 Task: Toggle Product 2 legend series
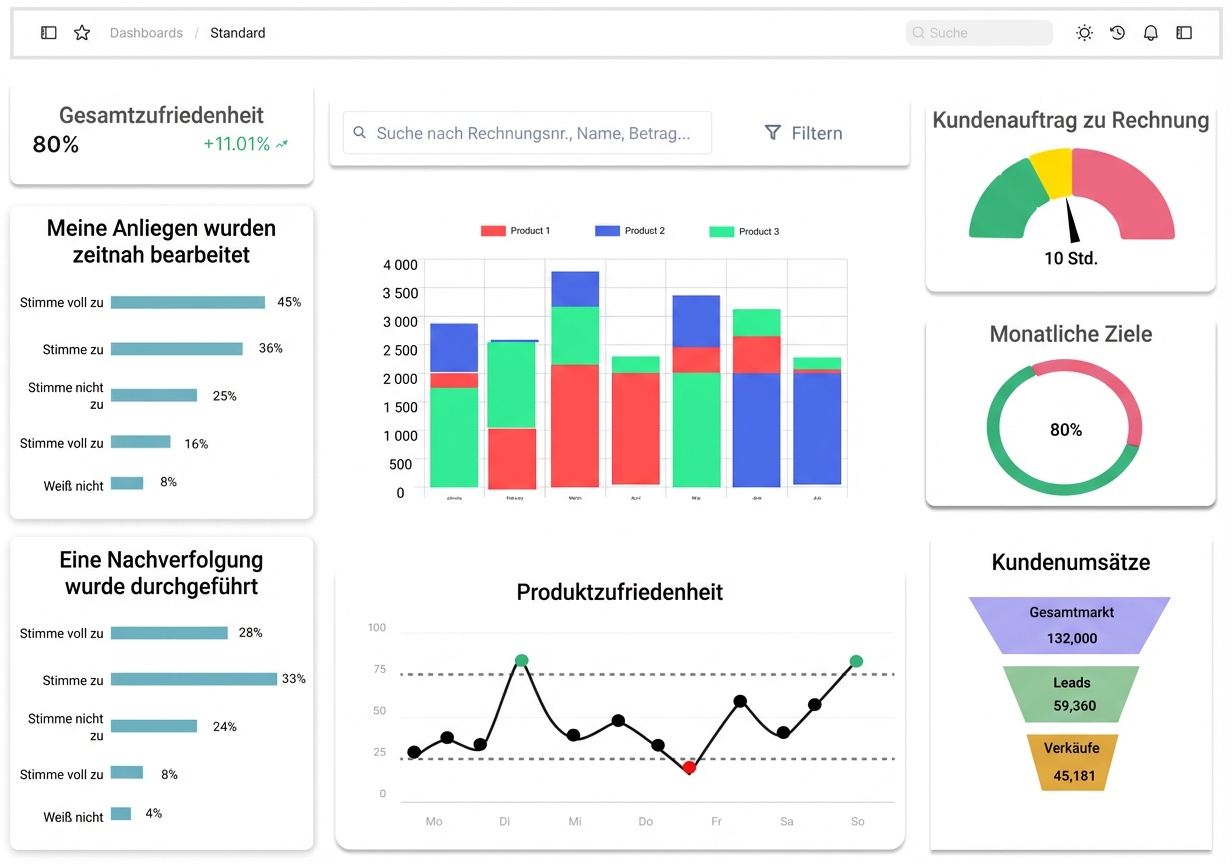630,231
